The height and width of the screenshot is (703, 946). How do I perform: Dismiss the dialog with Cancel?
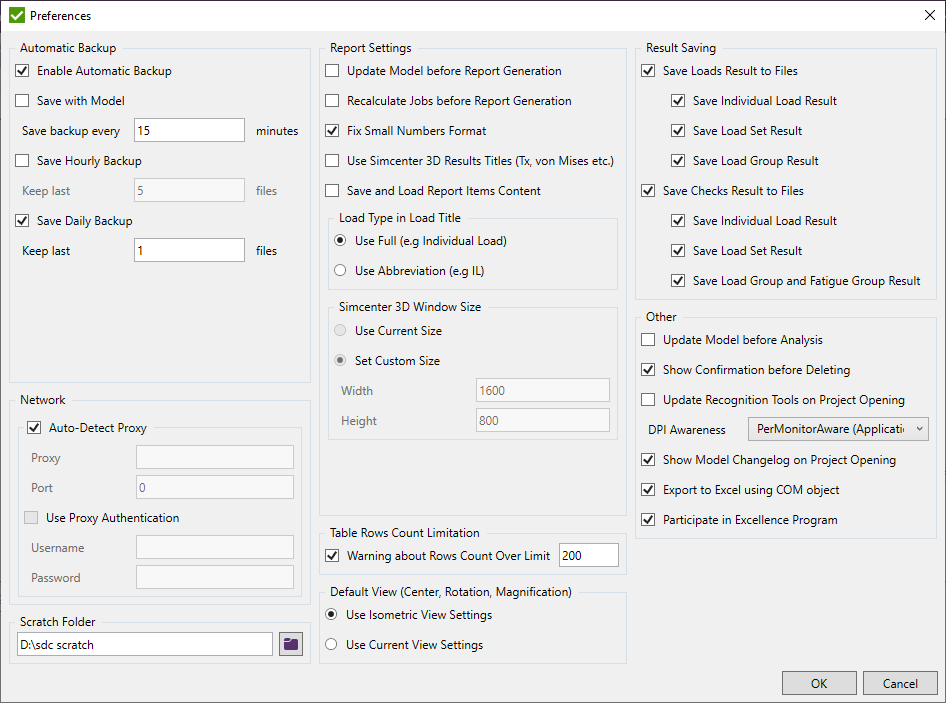tap(900, 683)
